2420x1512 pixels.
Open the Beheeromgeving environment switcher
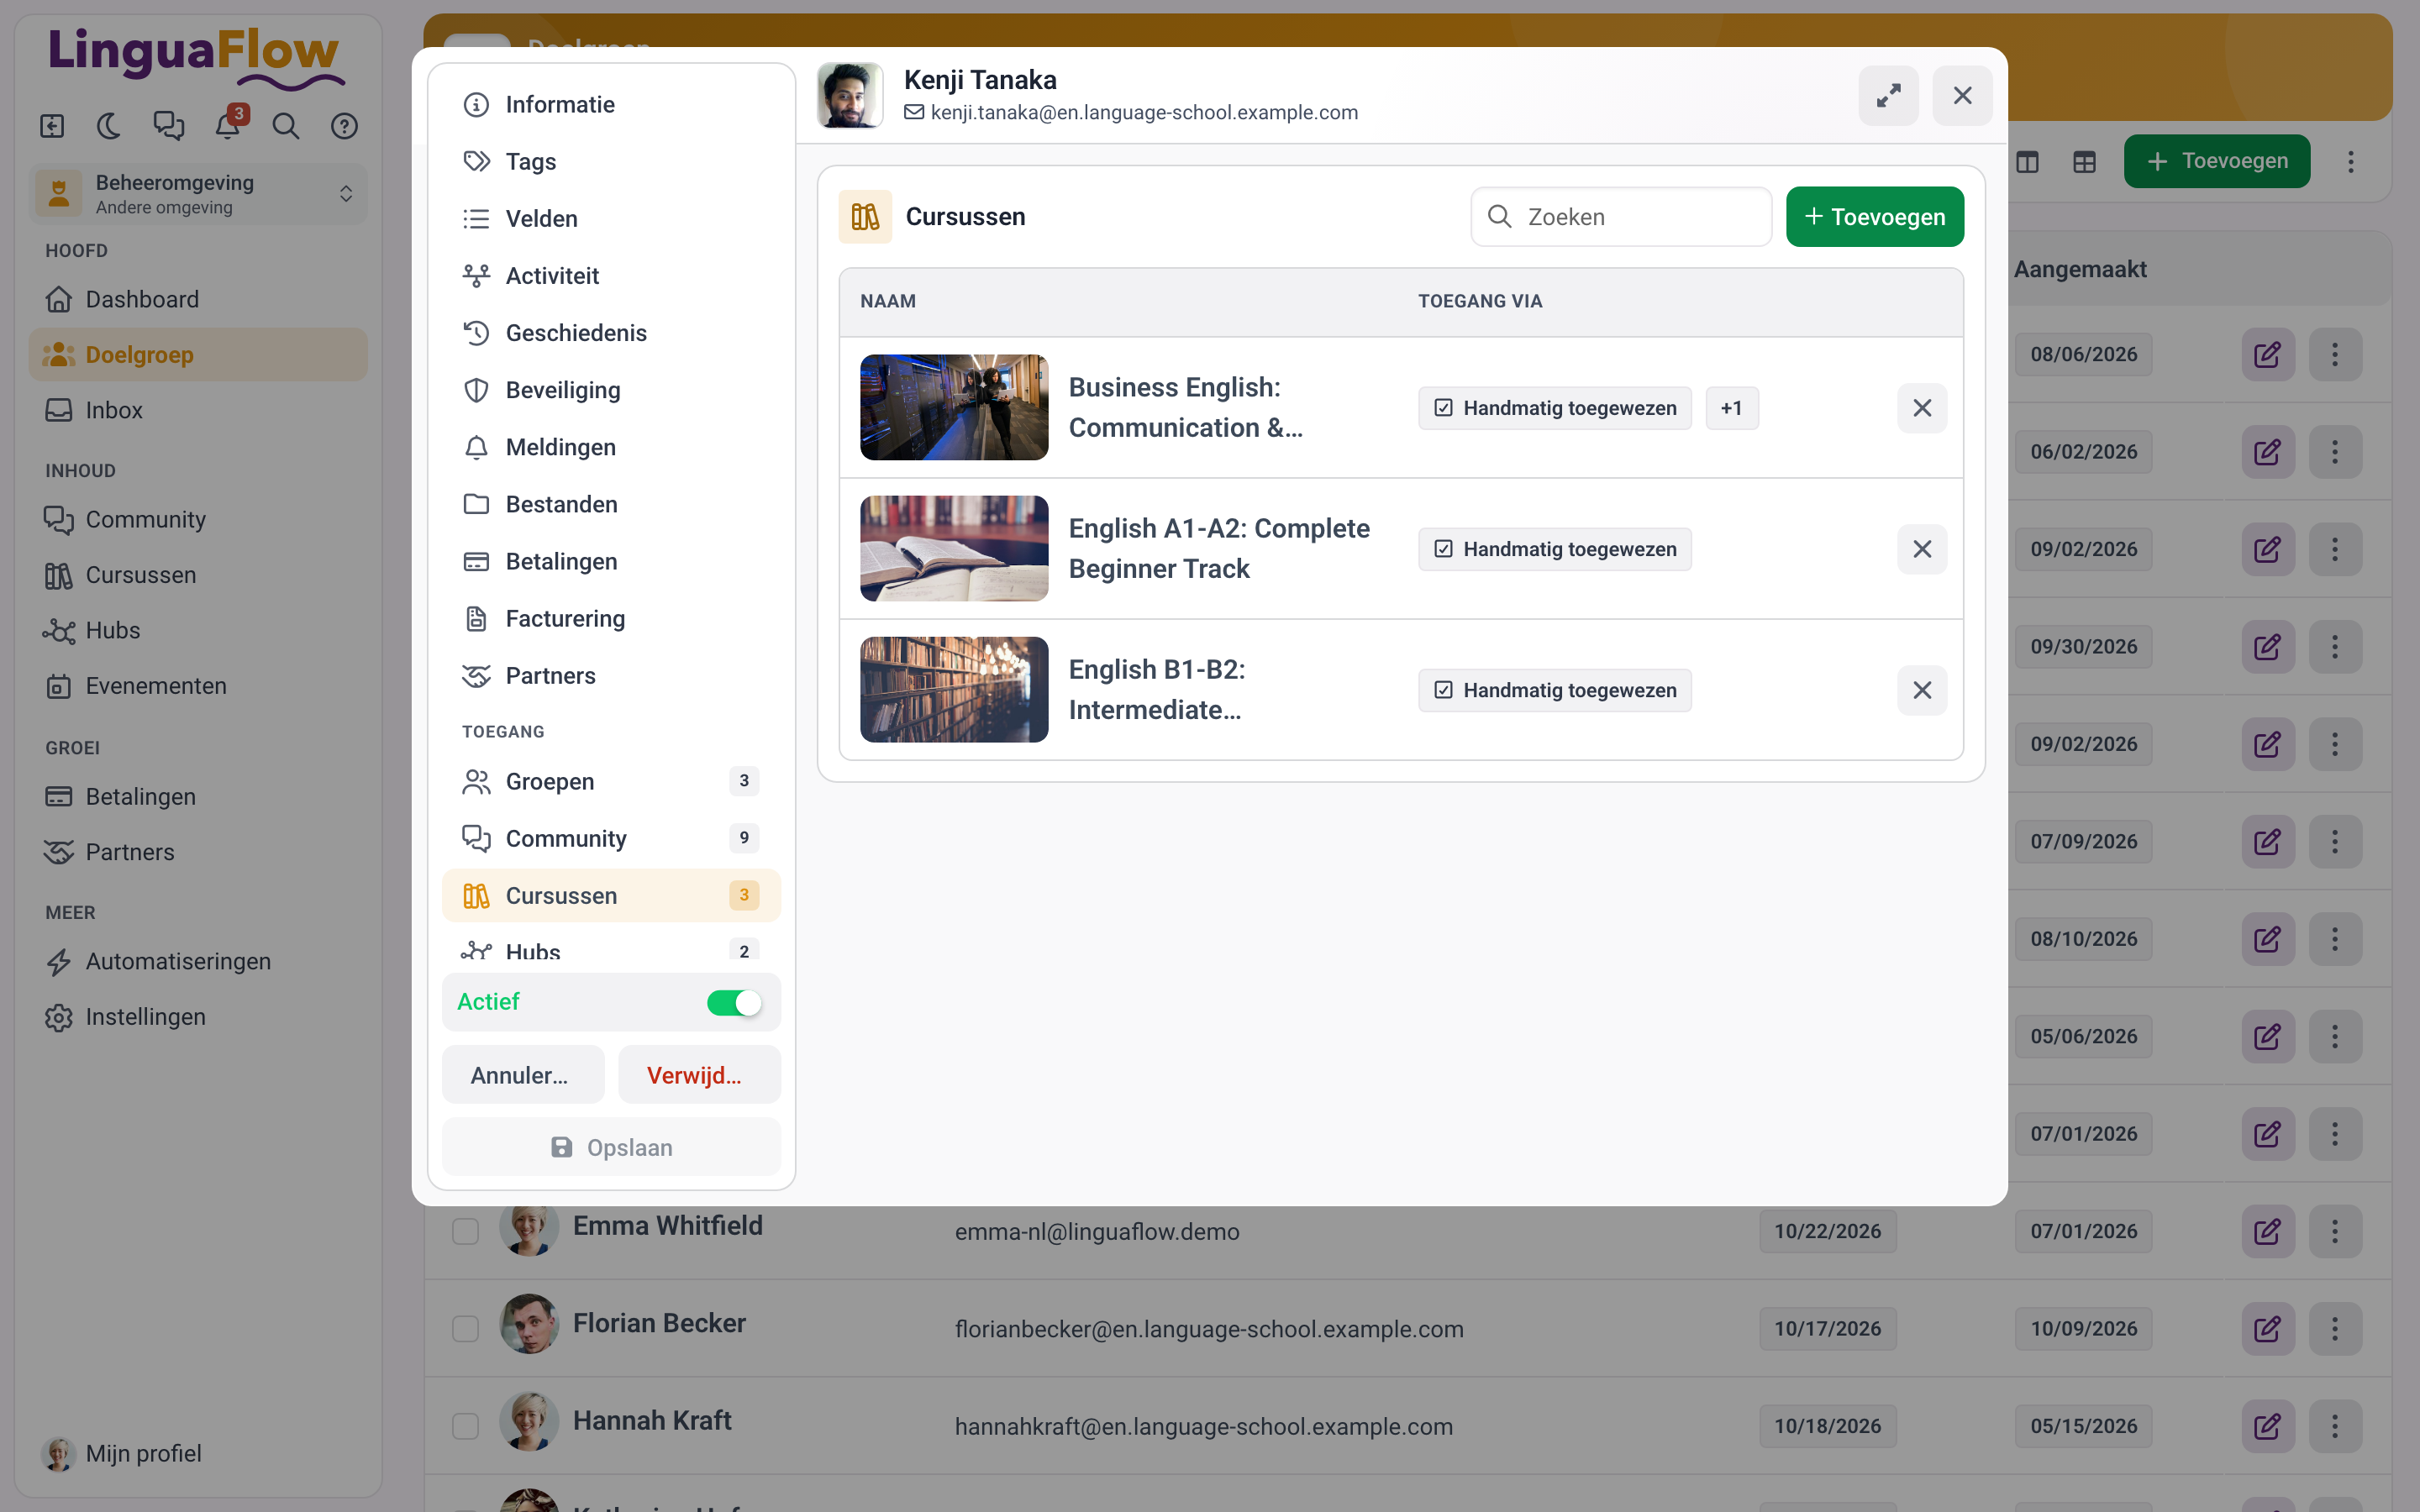(198, 194)
